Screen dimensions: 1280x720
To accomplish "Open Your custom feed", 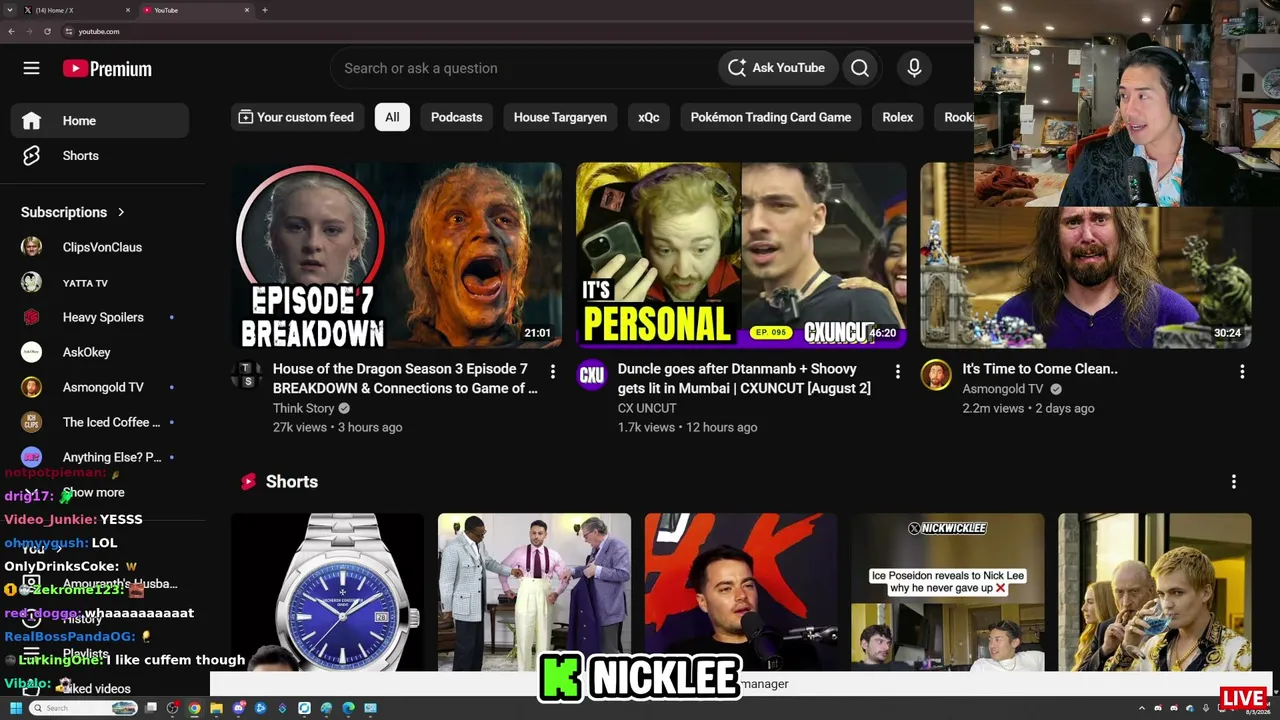I will [297, 117].
